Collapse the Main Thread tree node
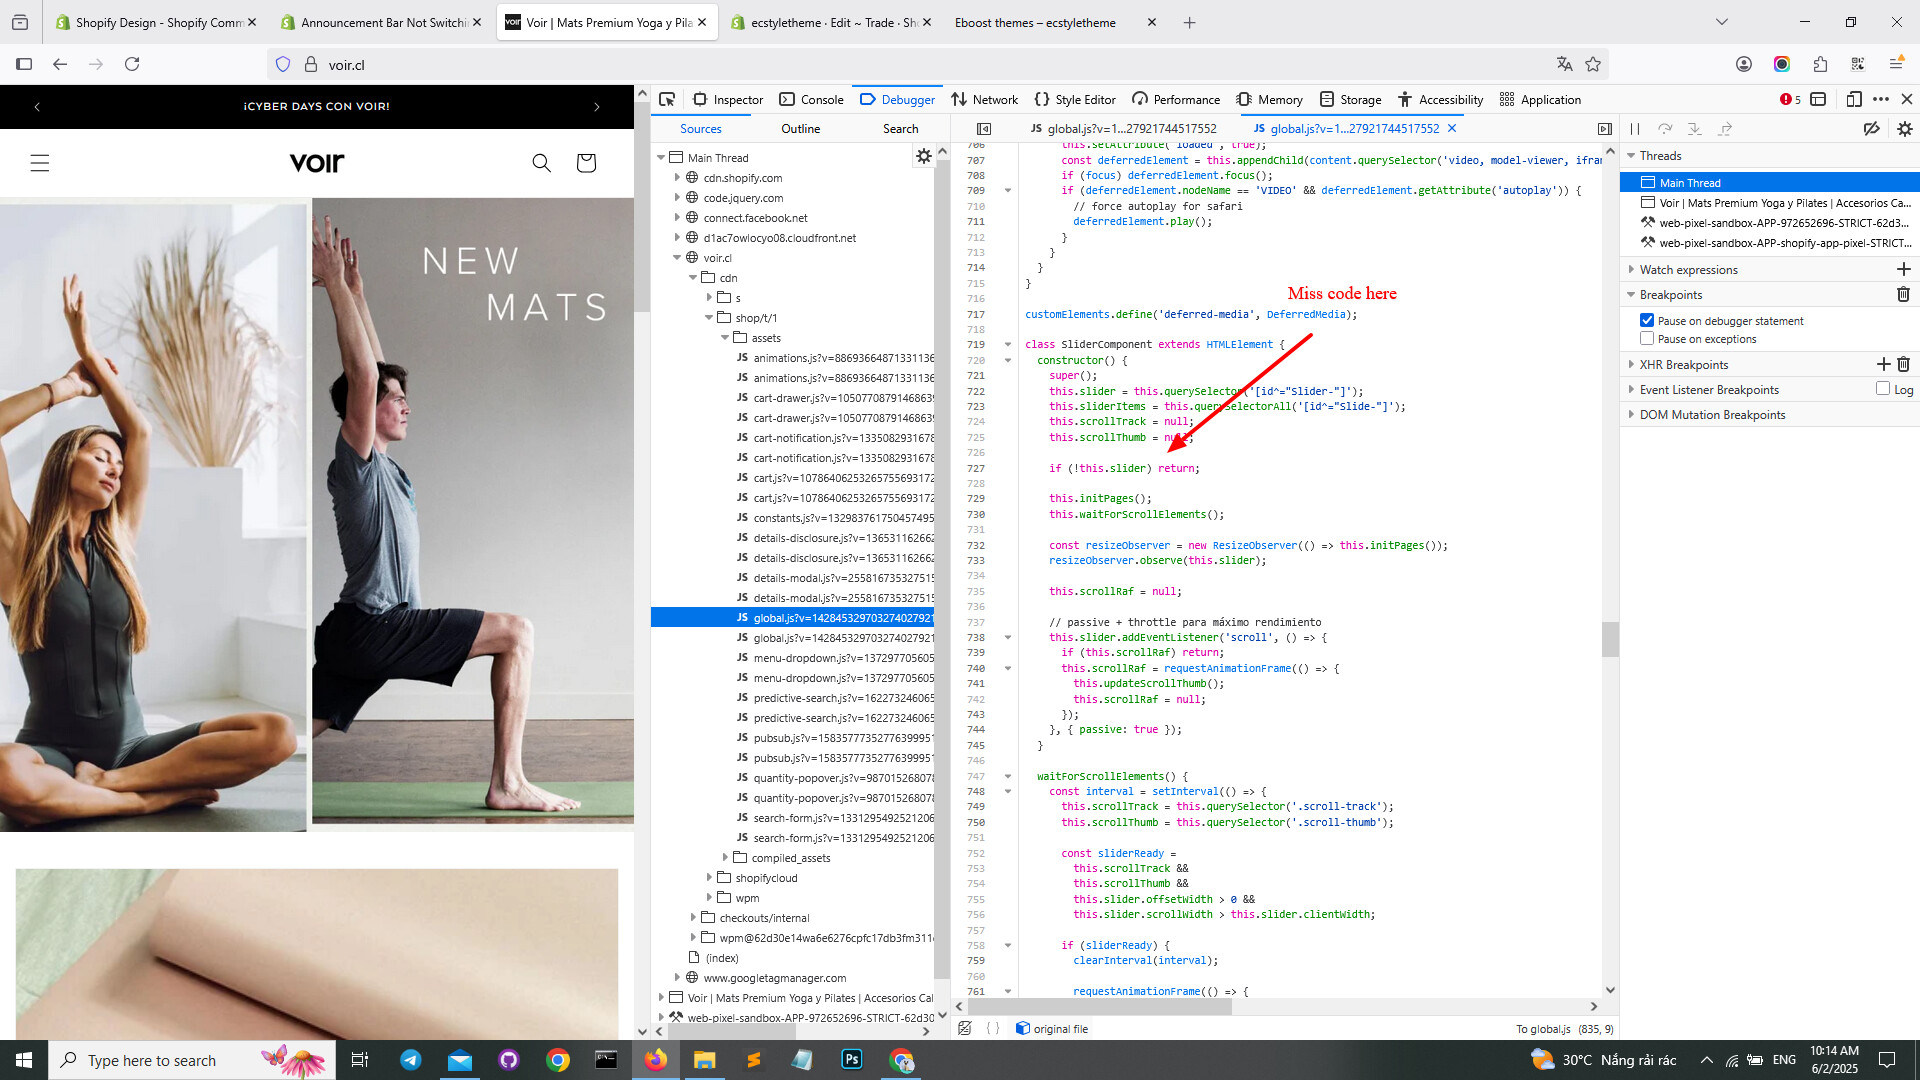 click(661, 158)
